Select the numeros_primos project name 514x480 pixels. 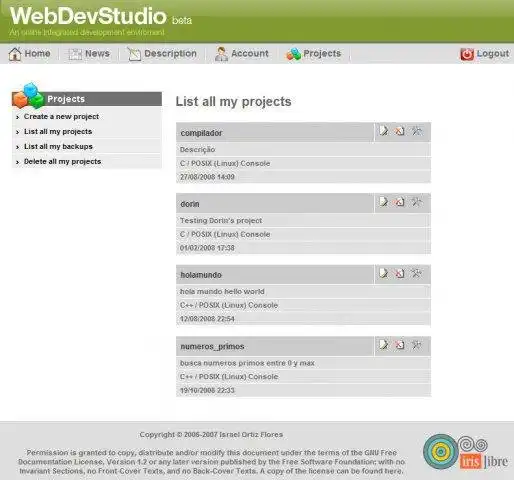[212, 346]
